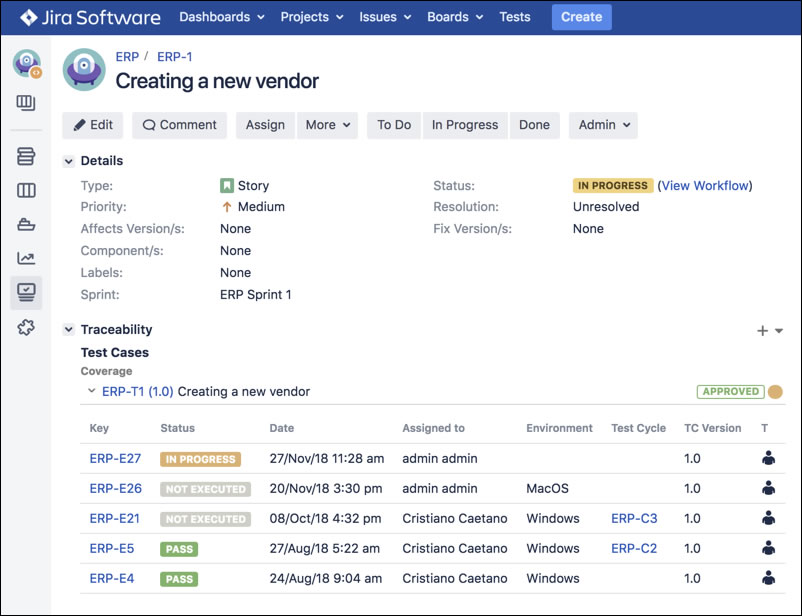
Task: Transition issue to To Do
Action: [394, 125]
